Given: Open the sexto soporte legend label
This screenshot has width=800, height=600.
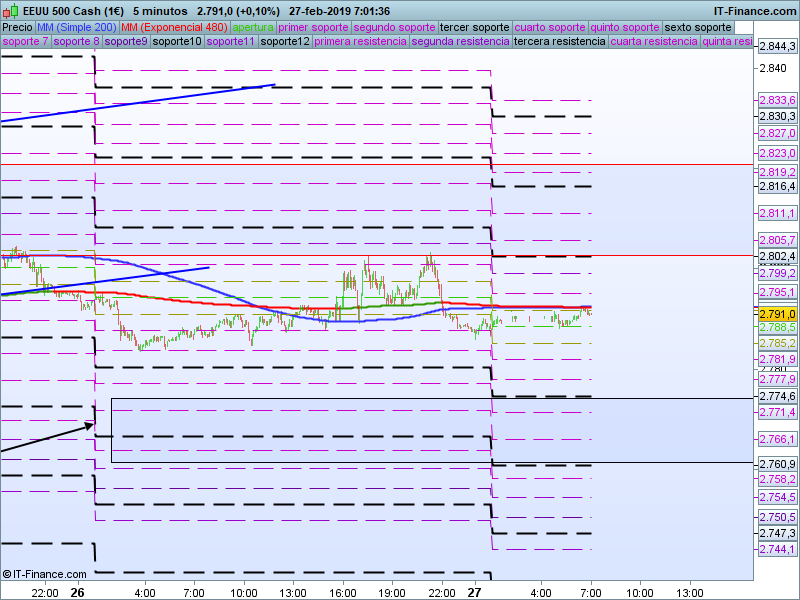Looking at the screenshot, I should point(698,27).
